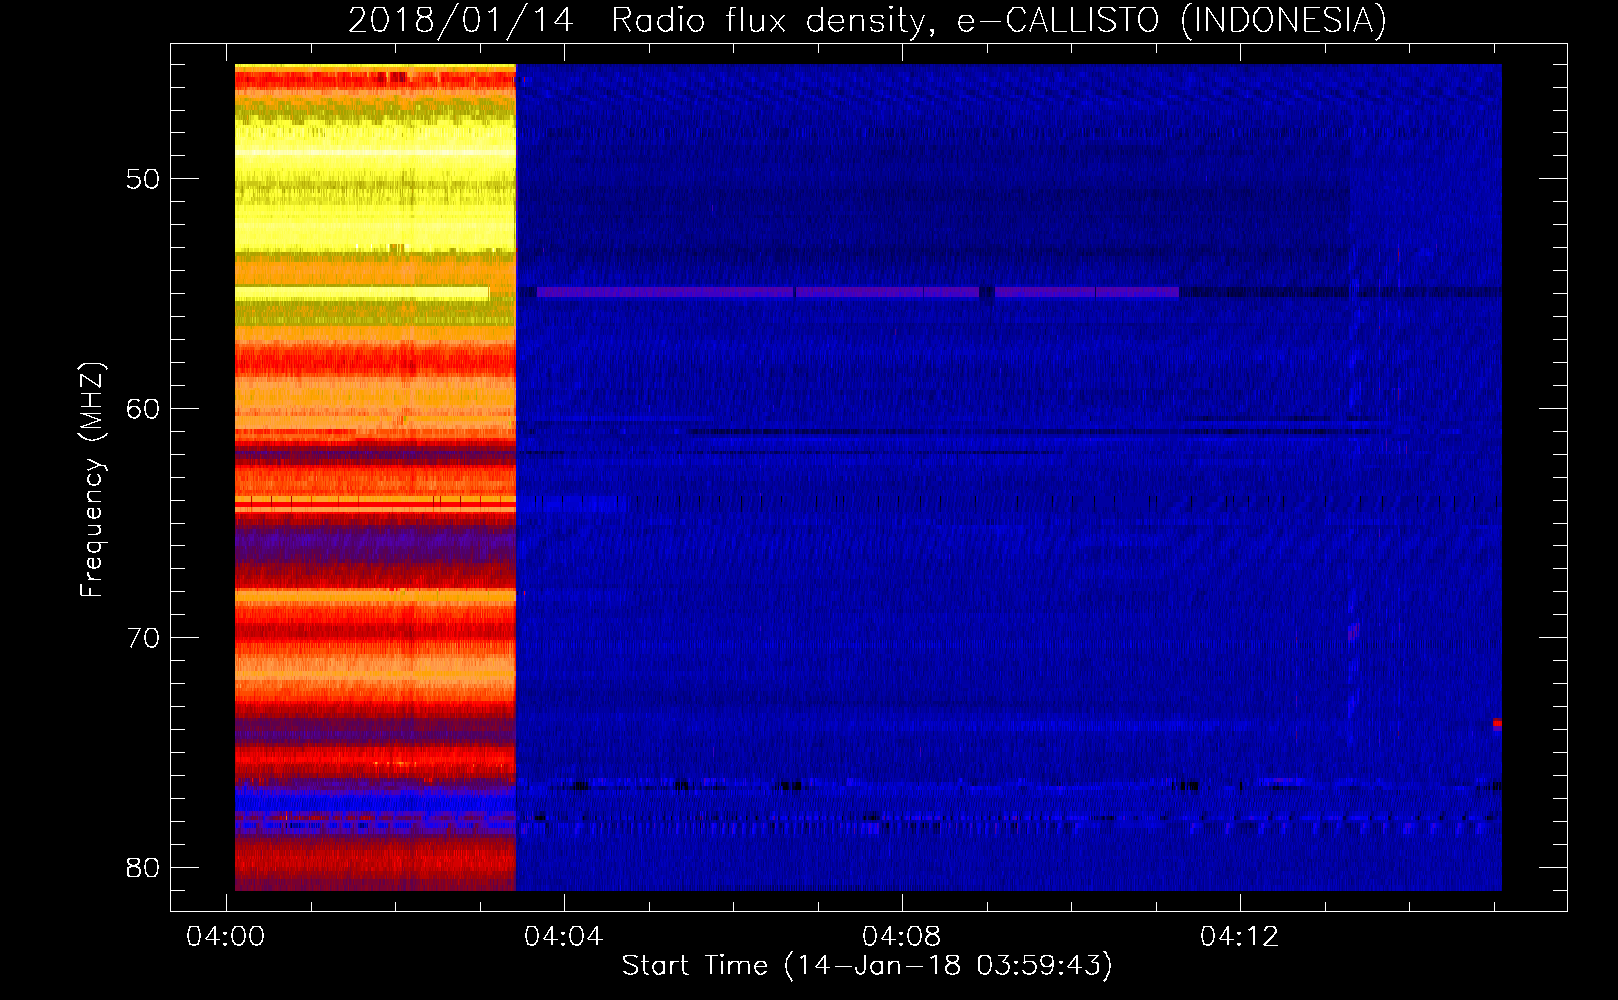This screenshot has height=1000, width=1618.
Task: Click the '04:08' time tick label
Action: (x=902, y=936)
